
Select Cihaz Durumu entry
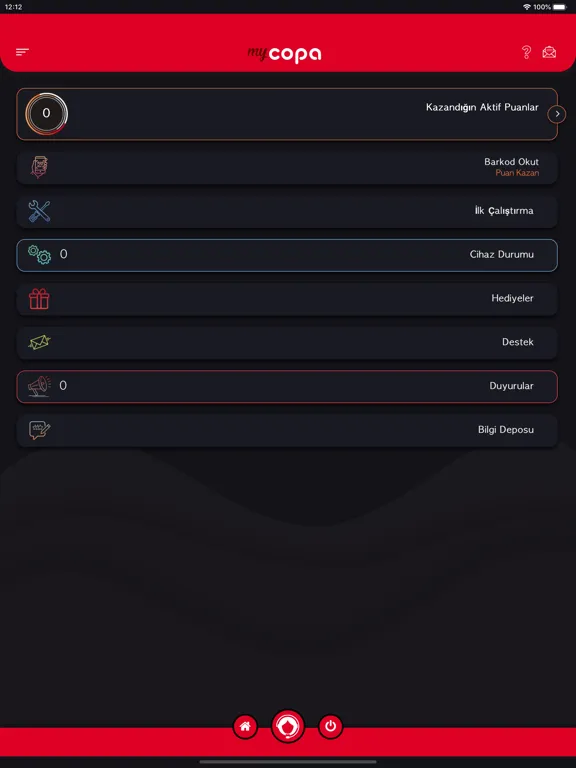[x=287, y=255]
